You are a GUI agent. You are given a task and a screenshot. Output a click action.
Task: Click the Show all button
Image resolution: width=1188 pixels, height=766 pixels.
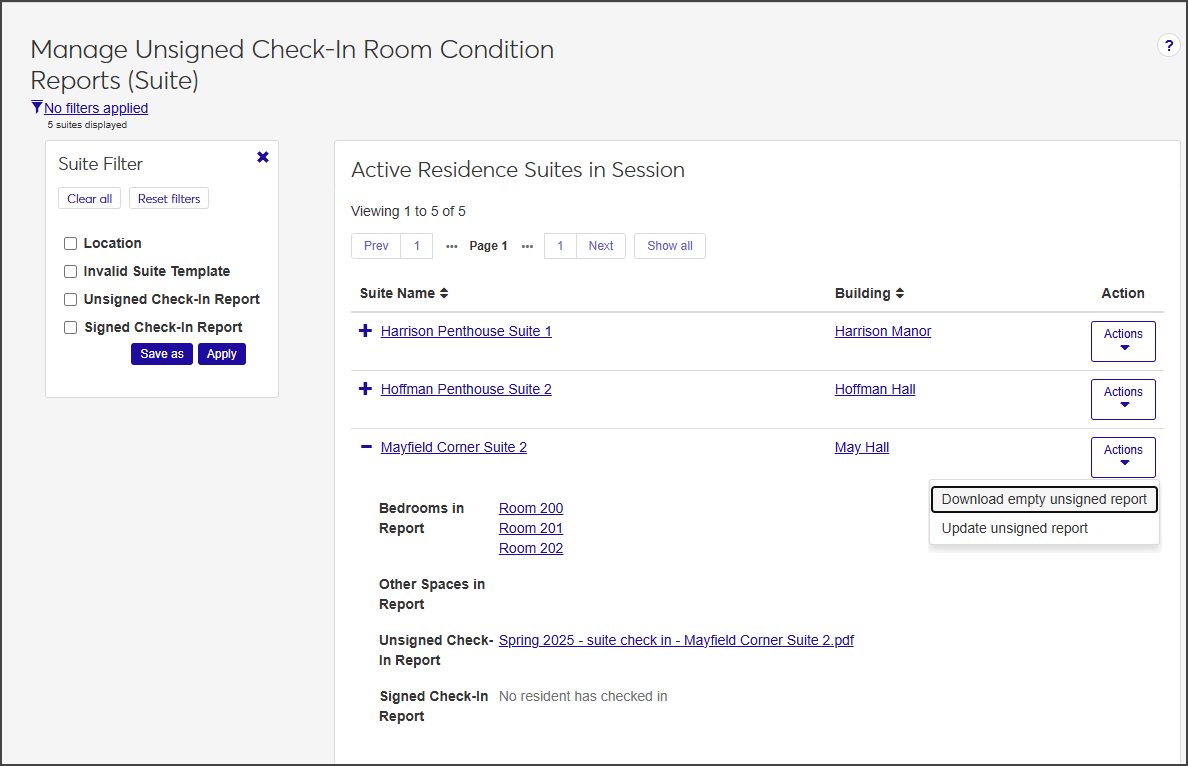click(669, 246)
